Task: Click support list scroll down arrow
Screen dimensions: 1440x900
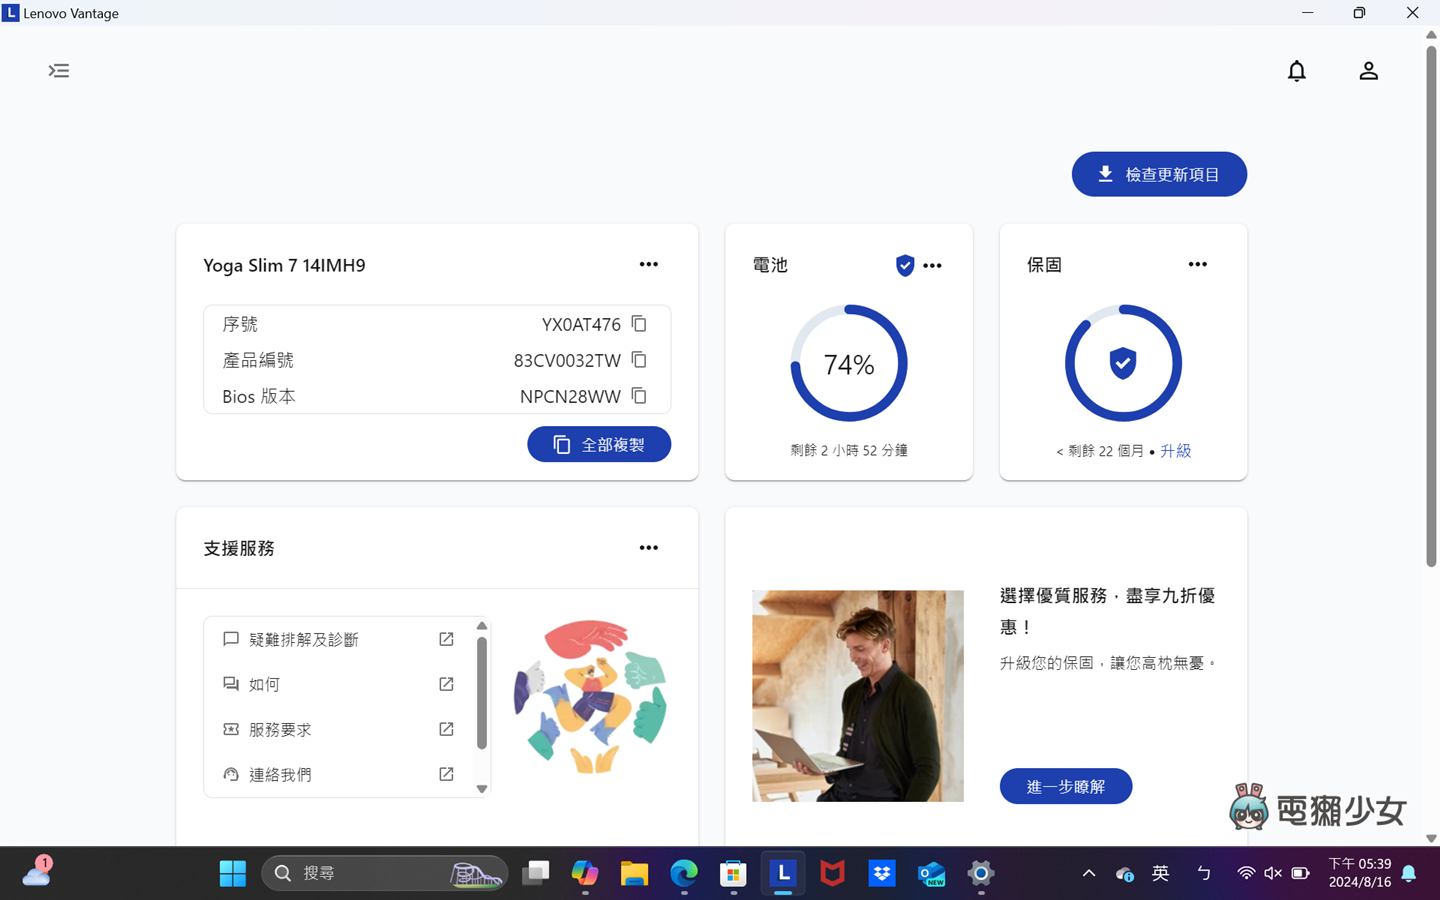Action: tap(482, 789)
